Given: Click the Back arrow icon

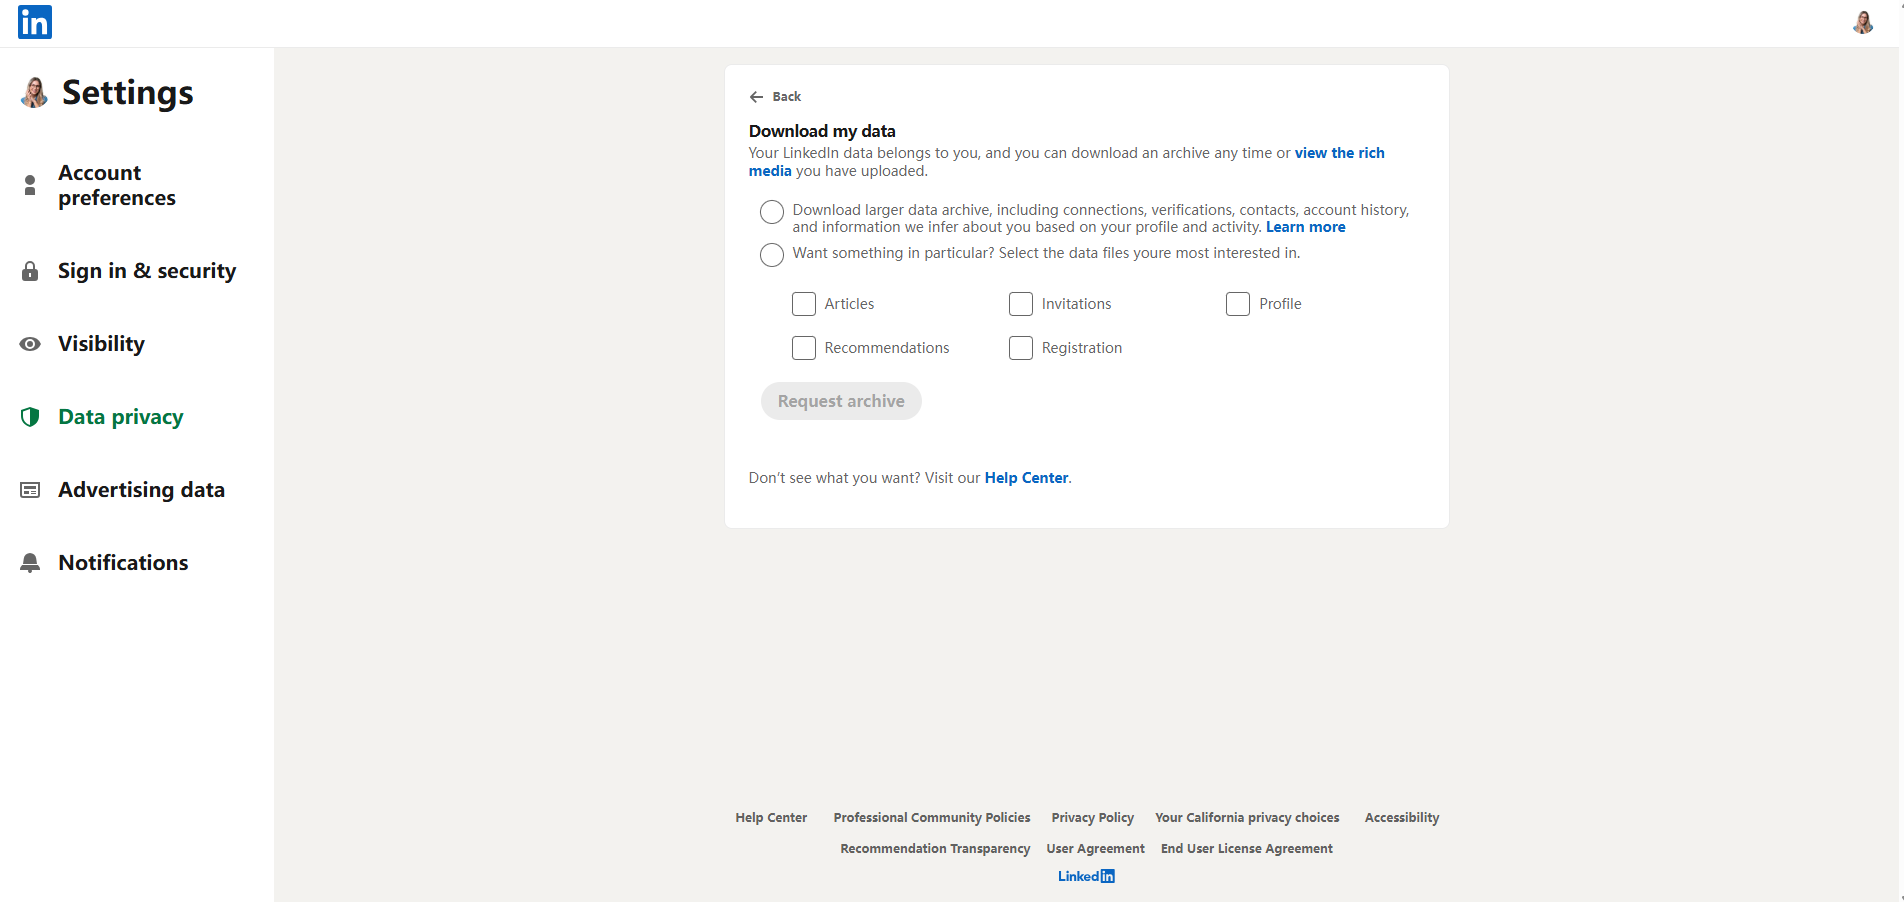Looking at the screenshot, I should click(x=756, y=97).
